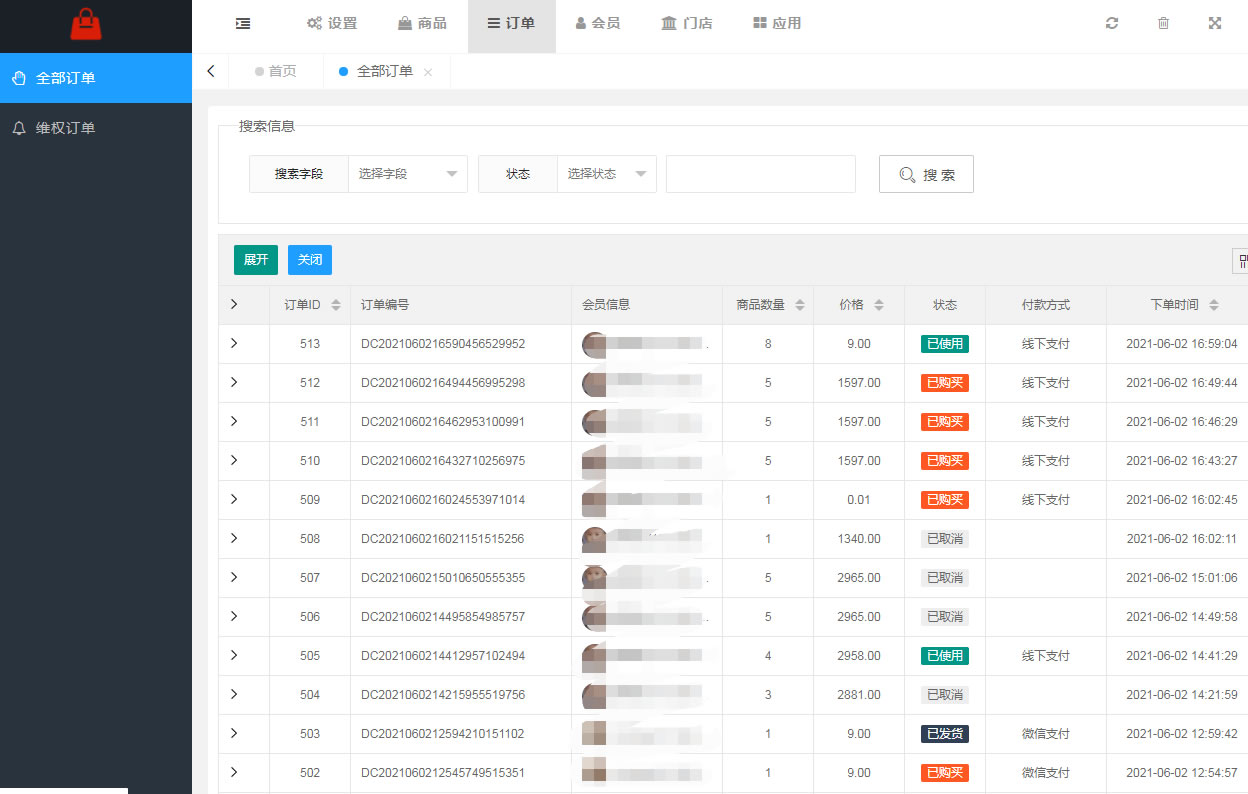Switch to the 首页 tab
1248x794 pixels.
tap(276, 71)
